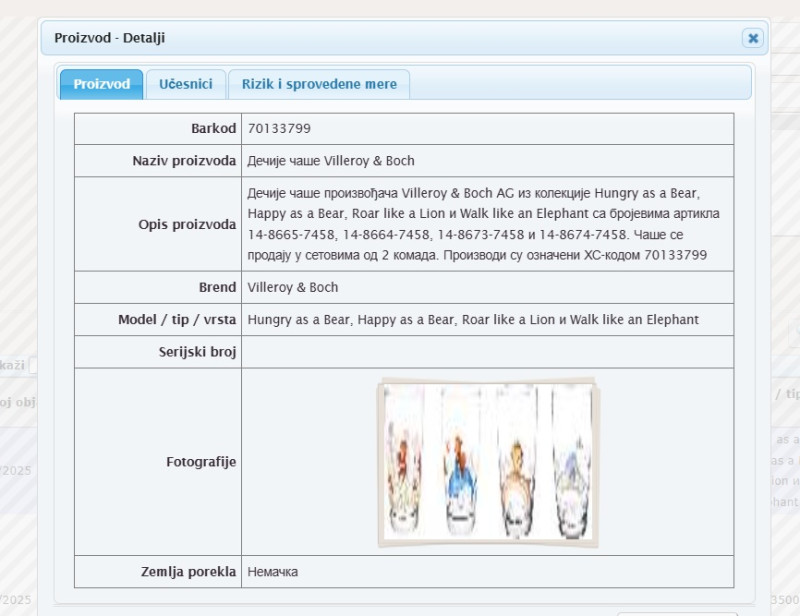
Task: Click the Opis proizvoda label
Action: point(187,225)
